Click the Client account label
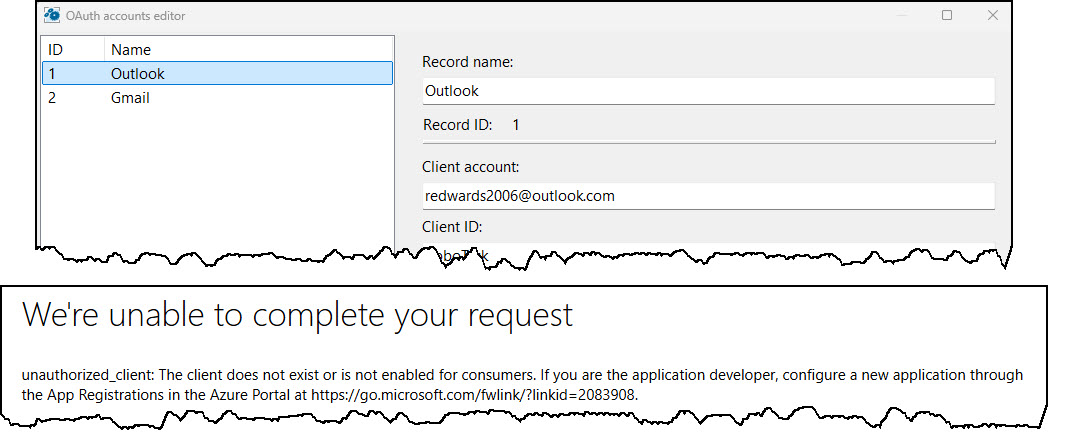The width and height of the screenshot is (1091, 440). point(471,167)
